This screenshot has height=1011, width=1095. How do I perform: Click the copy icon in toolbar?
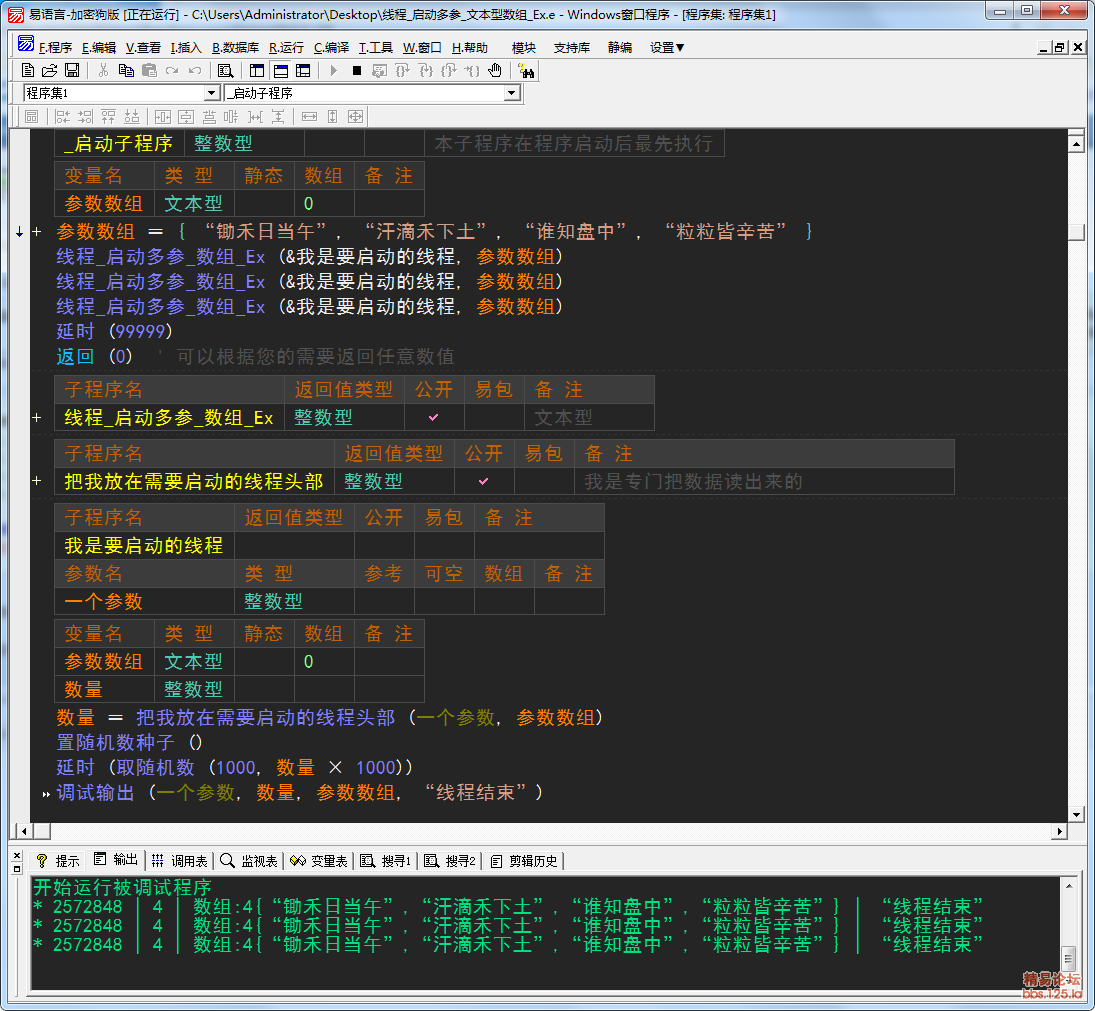click(126, 70)
